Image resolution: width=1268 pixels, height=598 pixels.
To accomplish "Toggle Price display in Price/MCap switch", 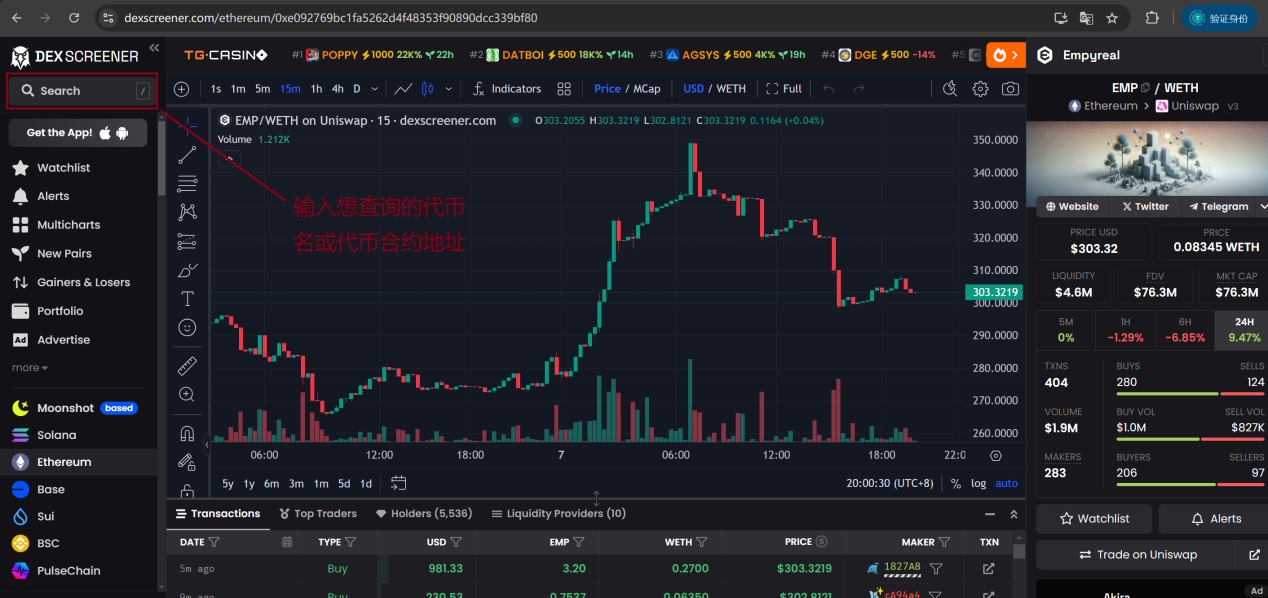I will tap(607, 89).
